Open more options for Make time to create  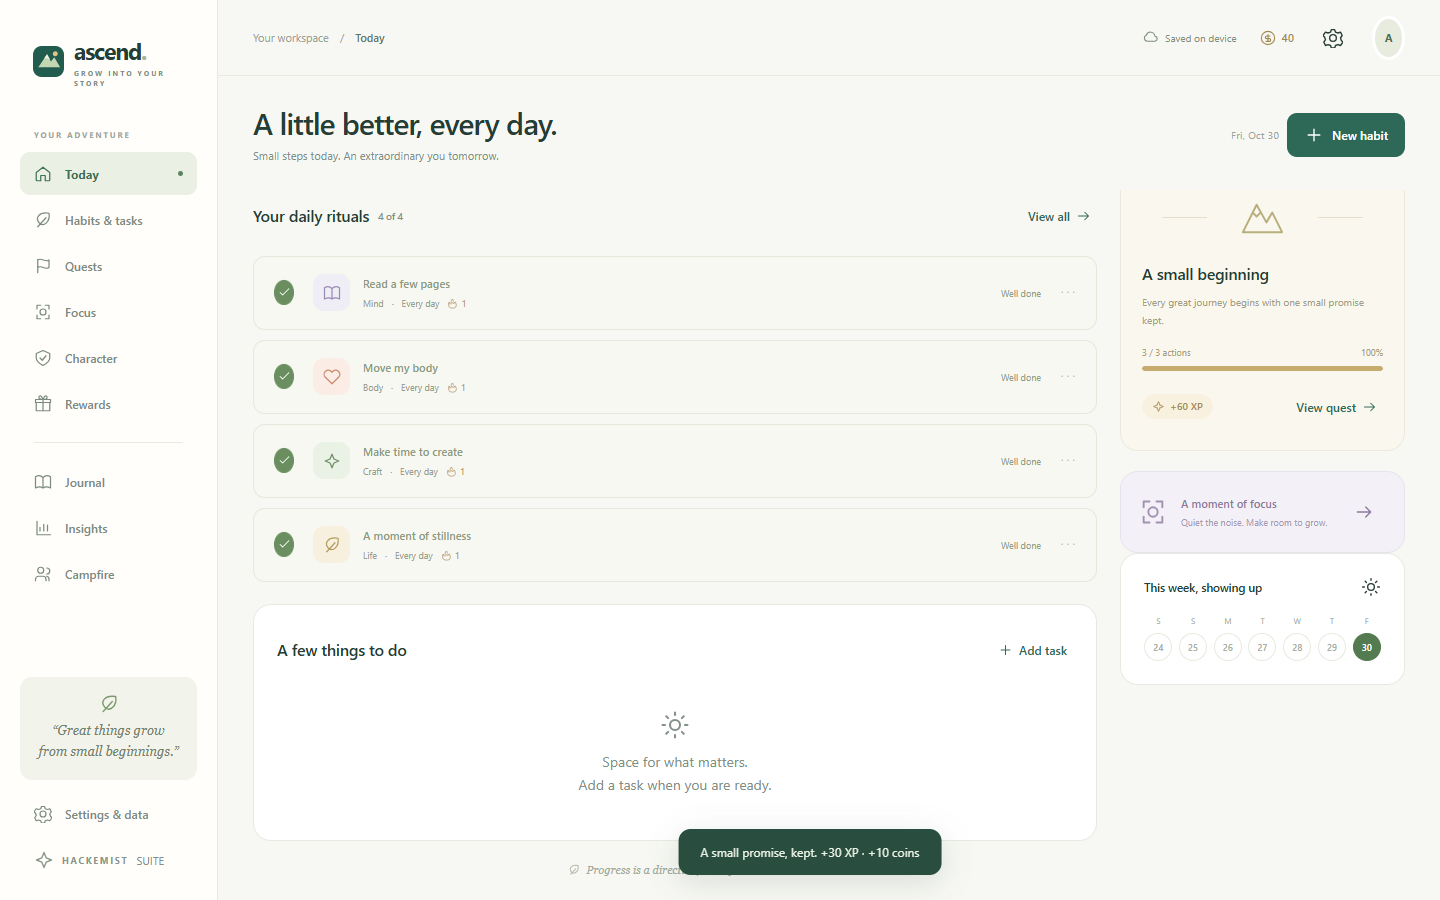tap(1068, 461)
